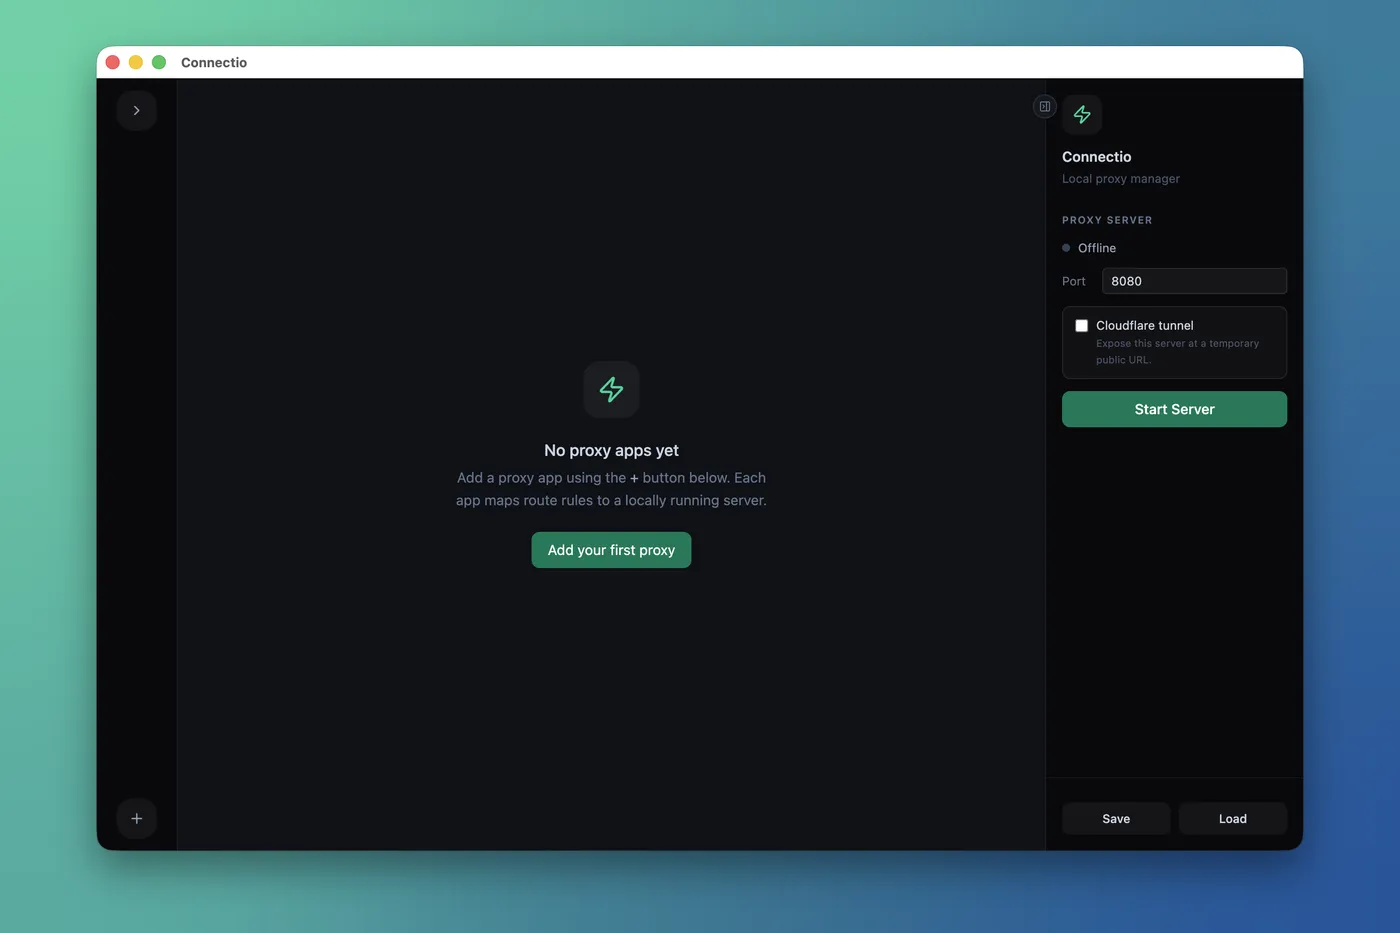Click the Cloudflare tunnel description text
Viewport: 1400px width, 933px height.
tap(1177, 351)
